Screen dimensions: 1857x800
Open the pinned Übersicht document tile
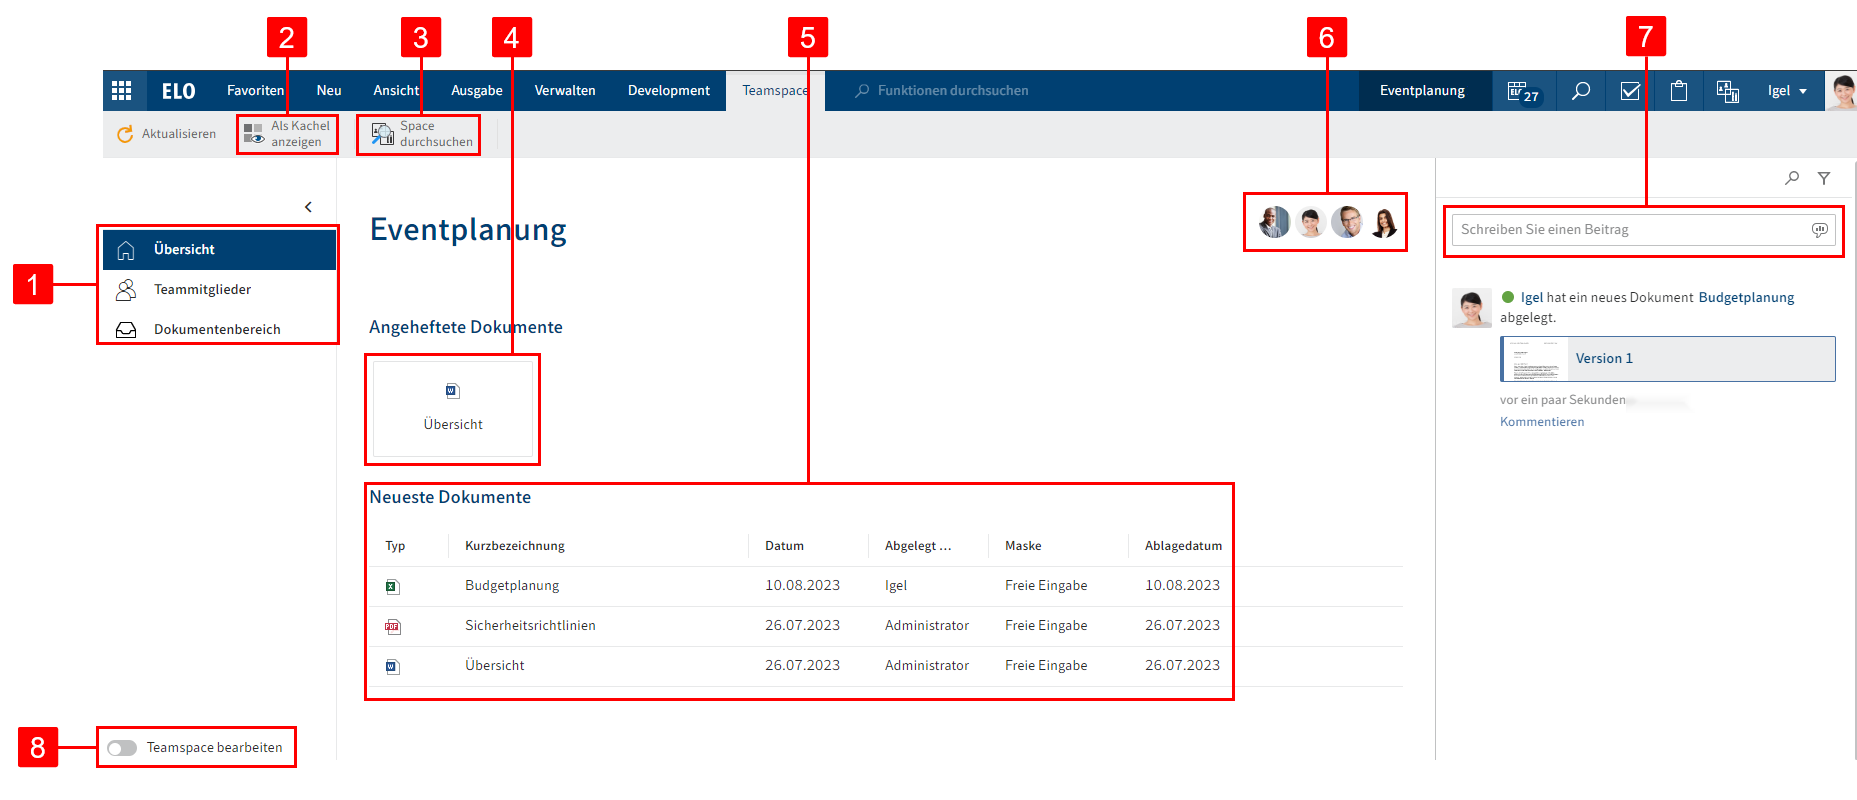coord(453,408)
